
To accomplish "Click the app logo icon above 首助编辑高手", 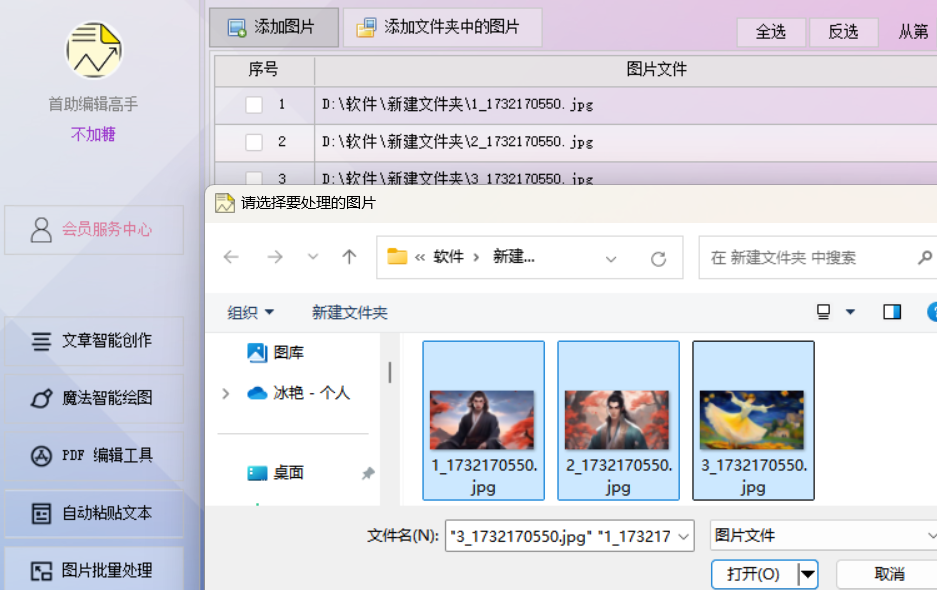I will pyautogui.click(x=94, y=50).
